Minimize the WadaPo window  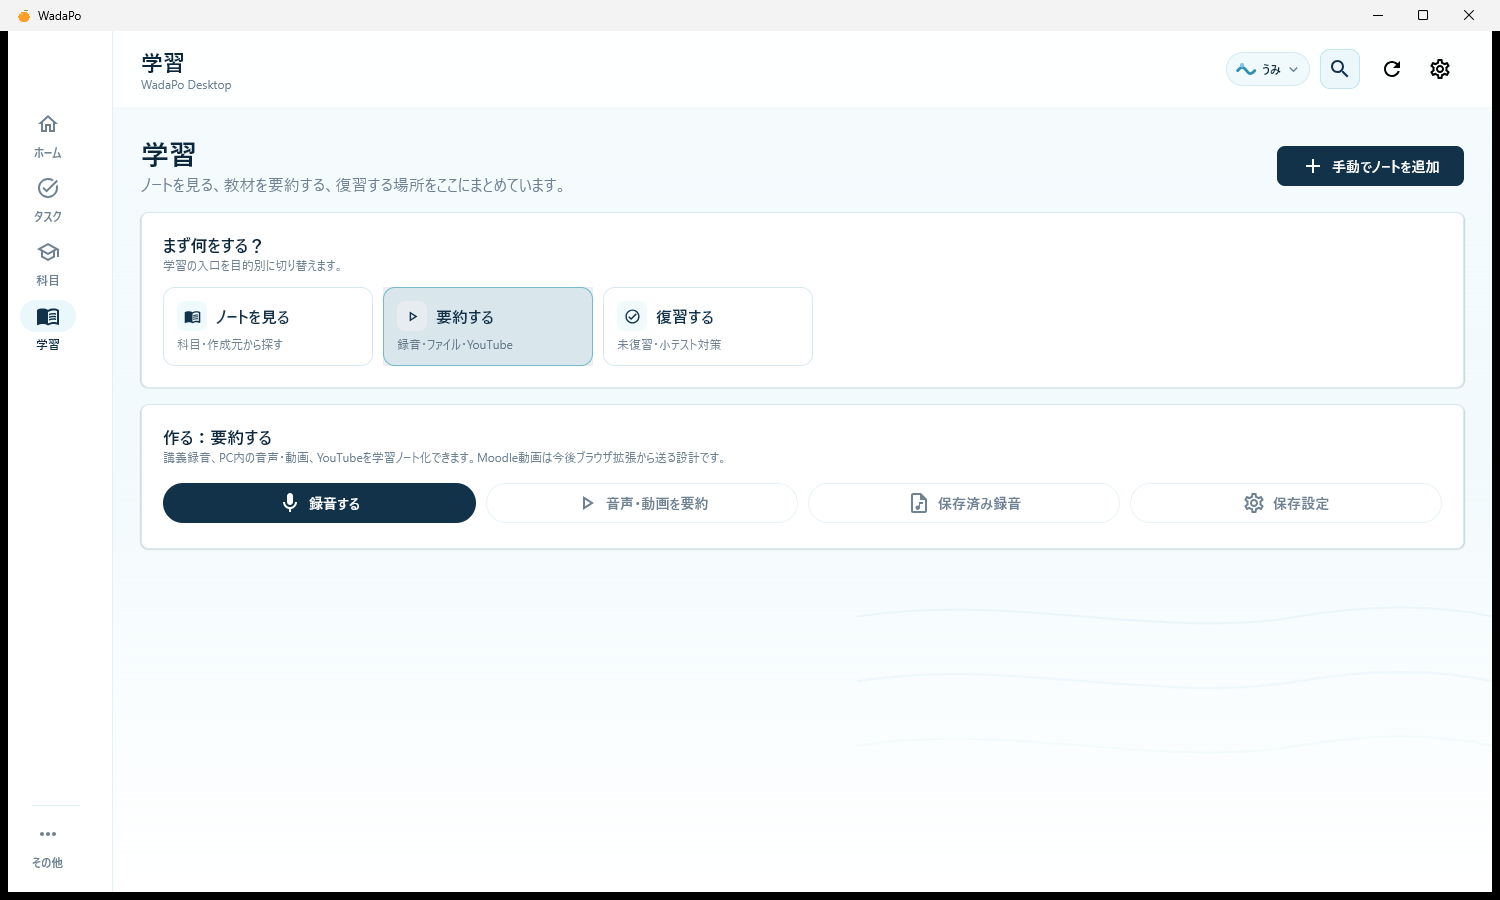click(x=1378, y=15)
